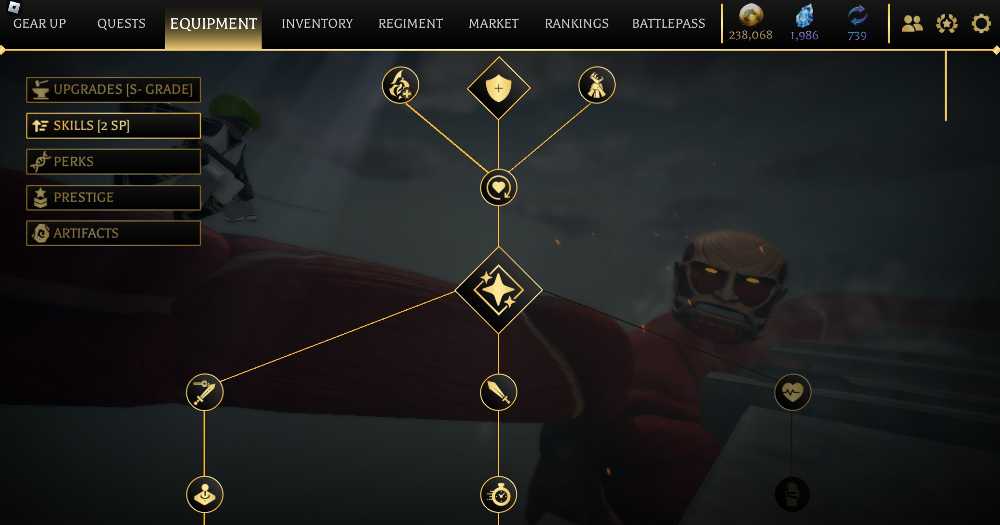Click the gold coin currency counter
Viewport: 1000px width, 525px height.
point(751,22)
